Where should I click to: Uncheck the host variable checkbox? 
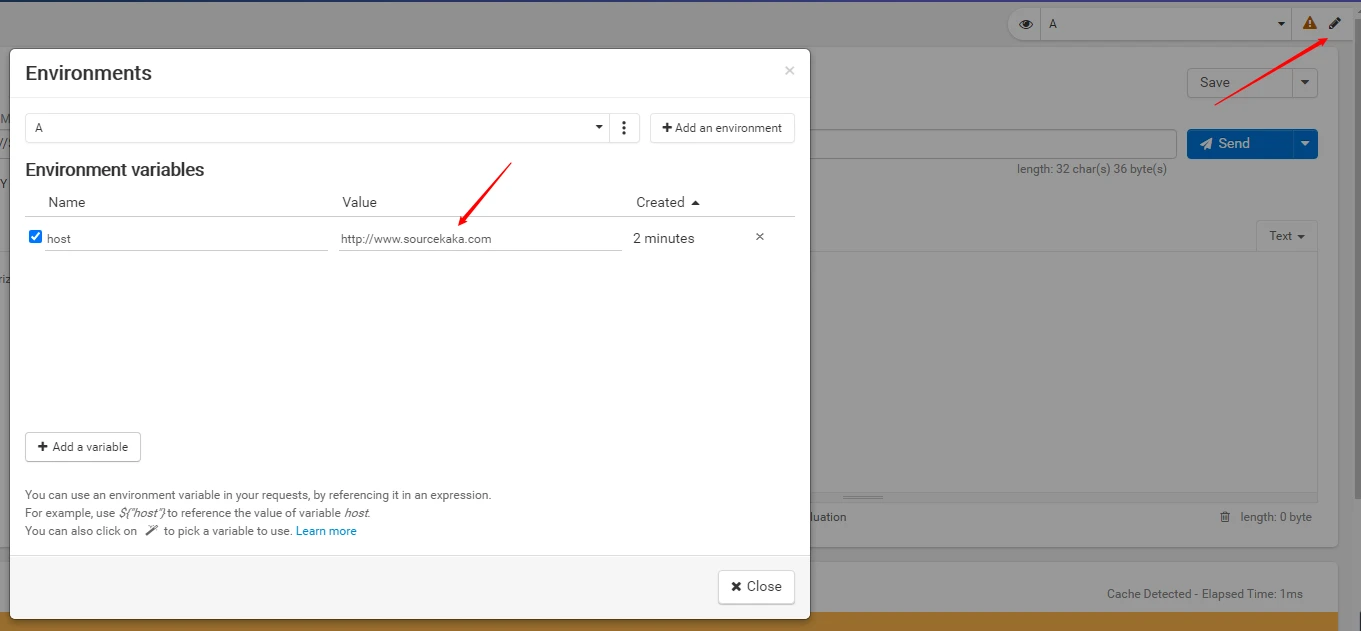tap(36, 237)
